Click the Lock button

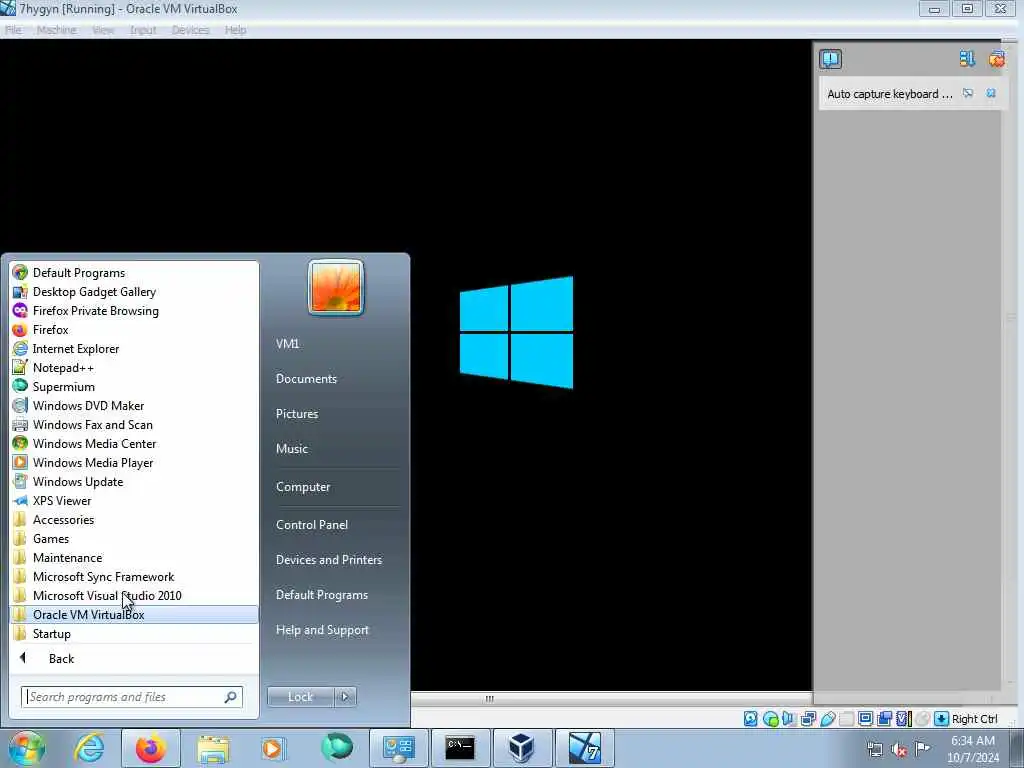(x=300, y=697)
